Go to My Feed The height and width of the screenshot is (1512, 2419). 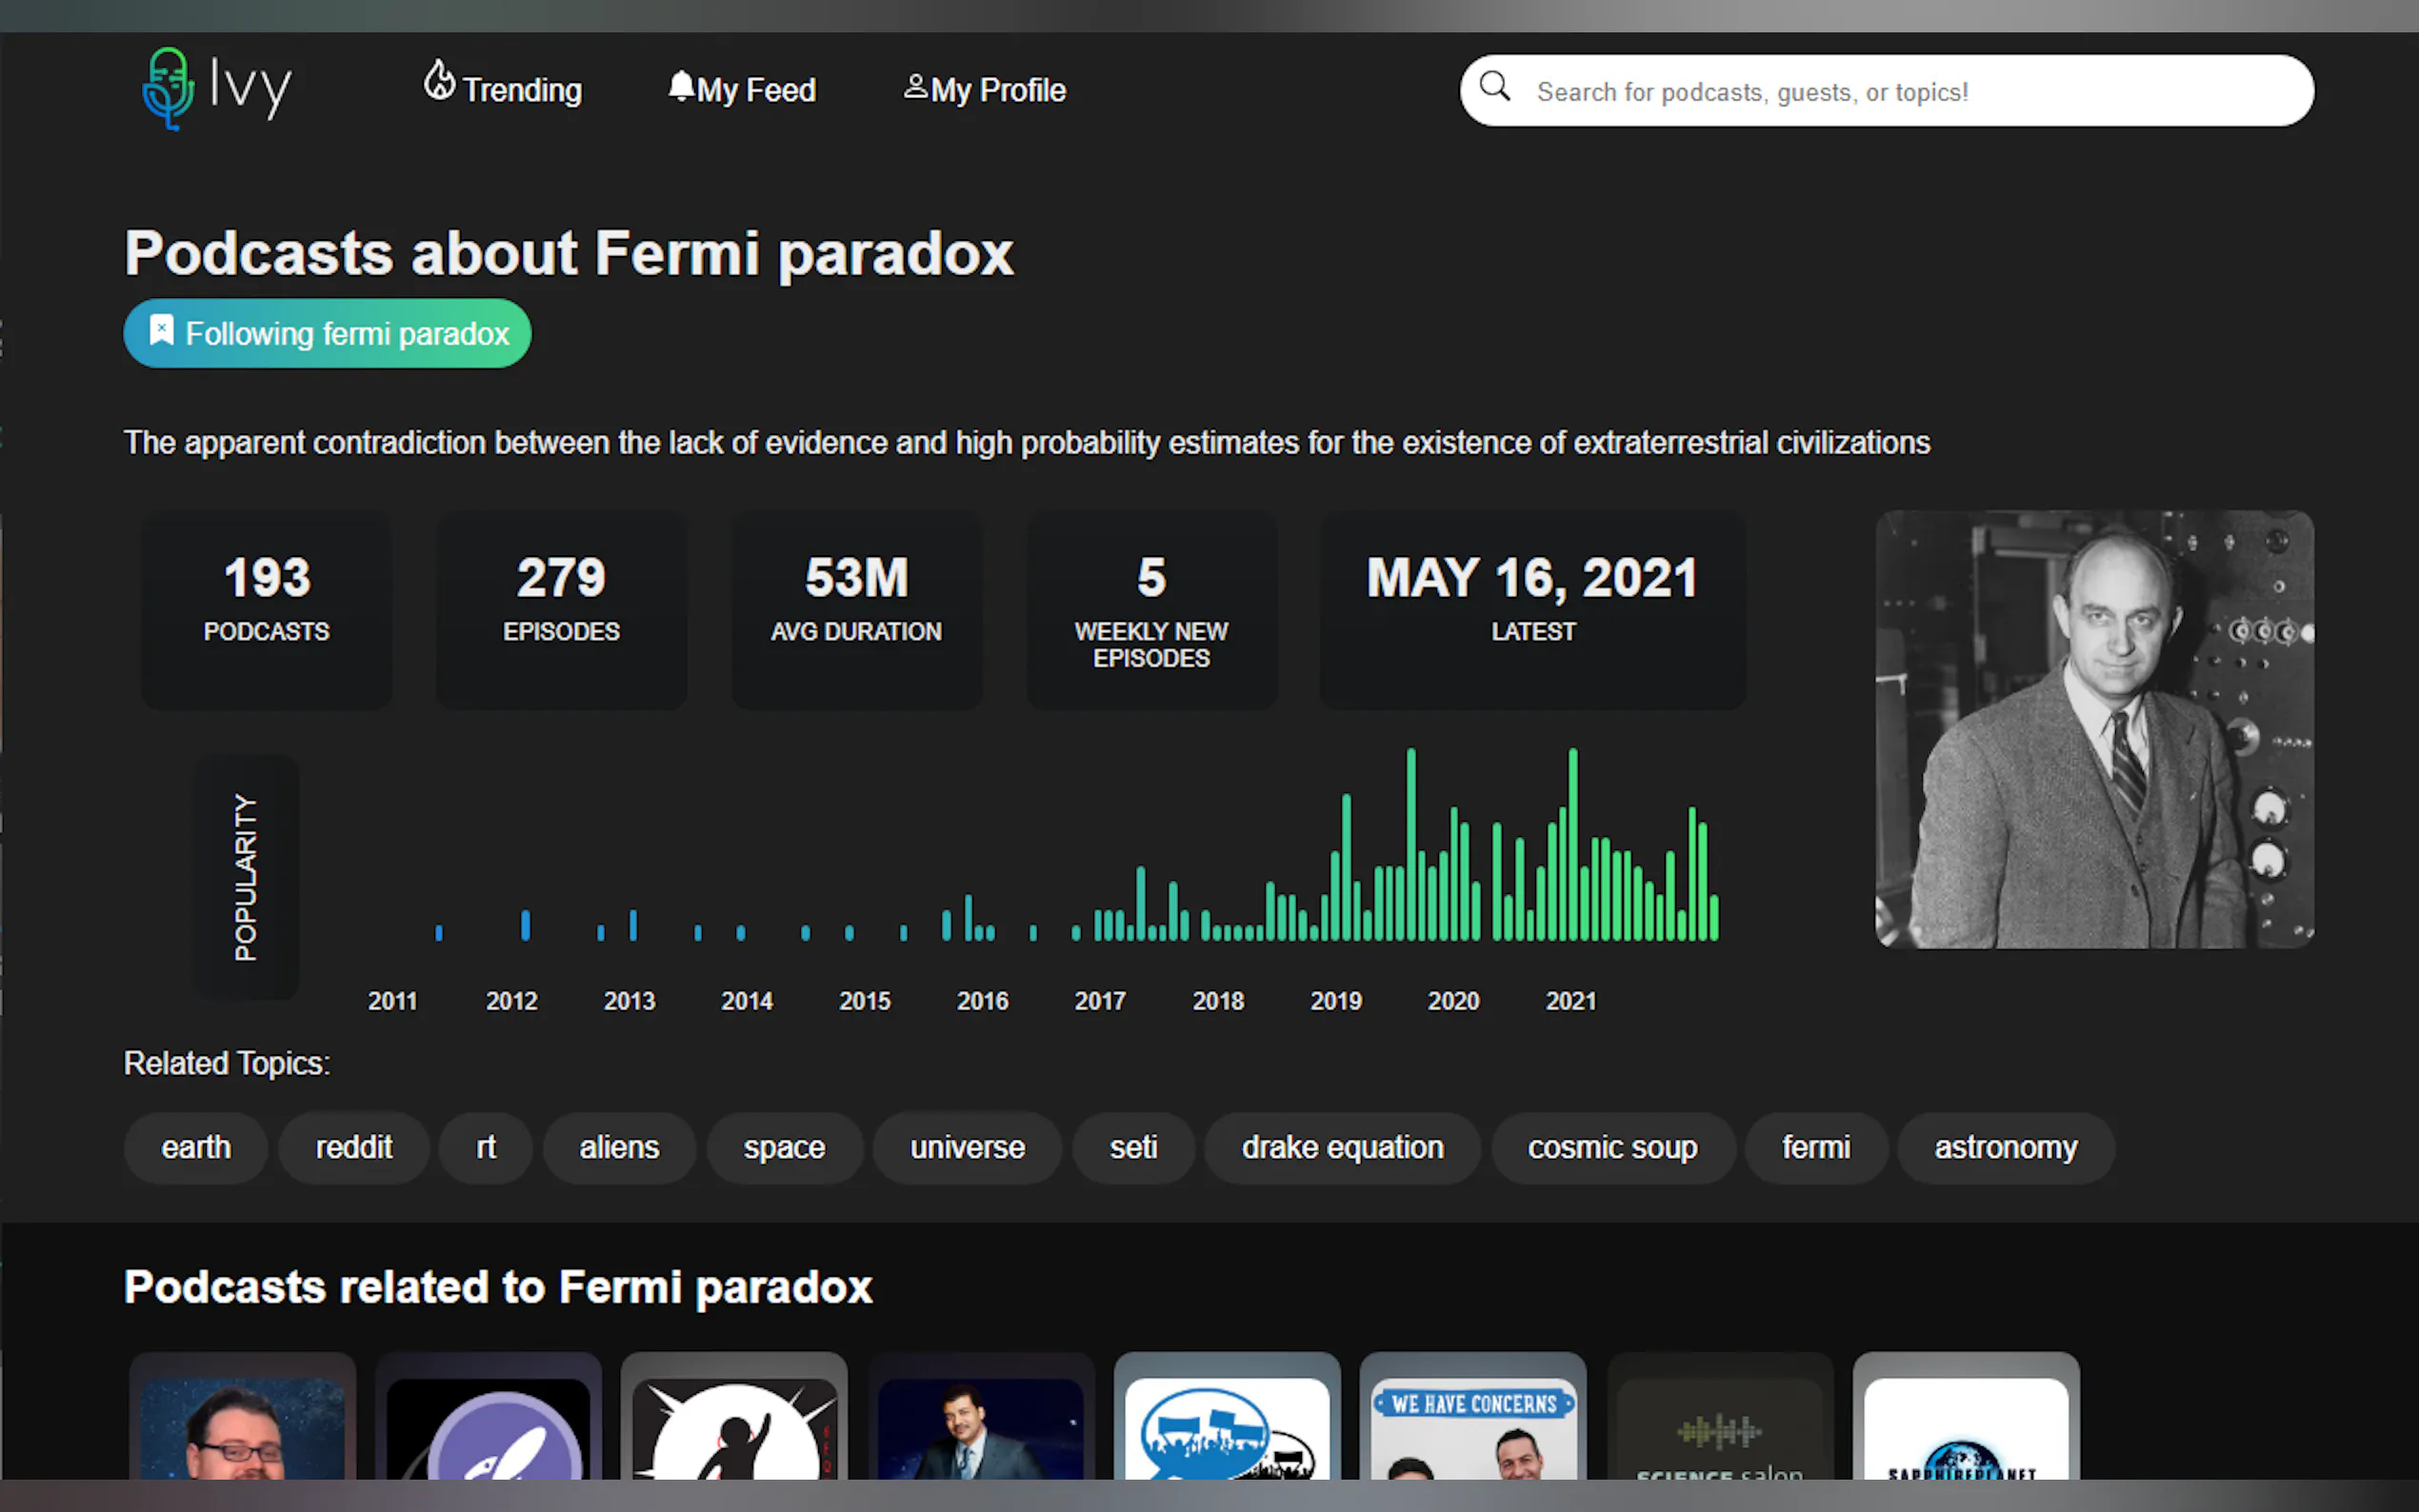coord(756,90)
